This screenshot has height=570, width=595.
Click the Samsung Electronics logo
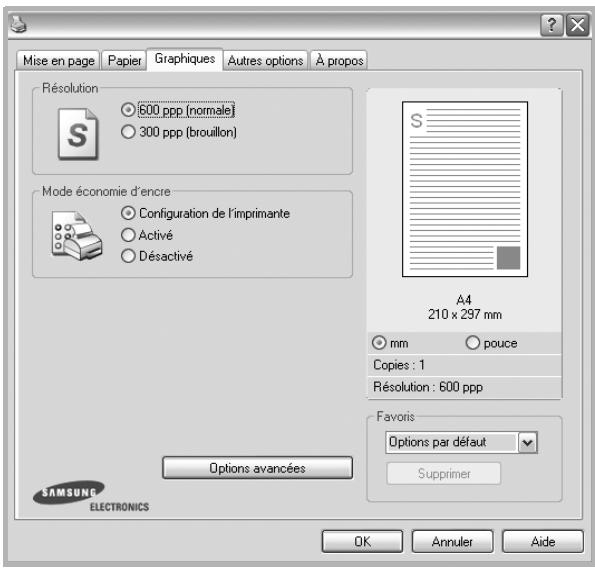click(91, 496)
